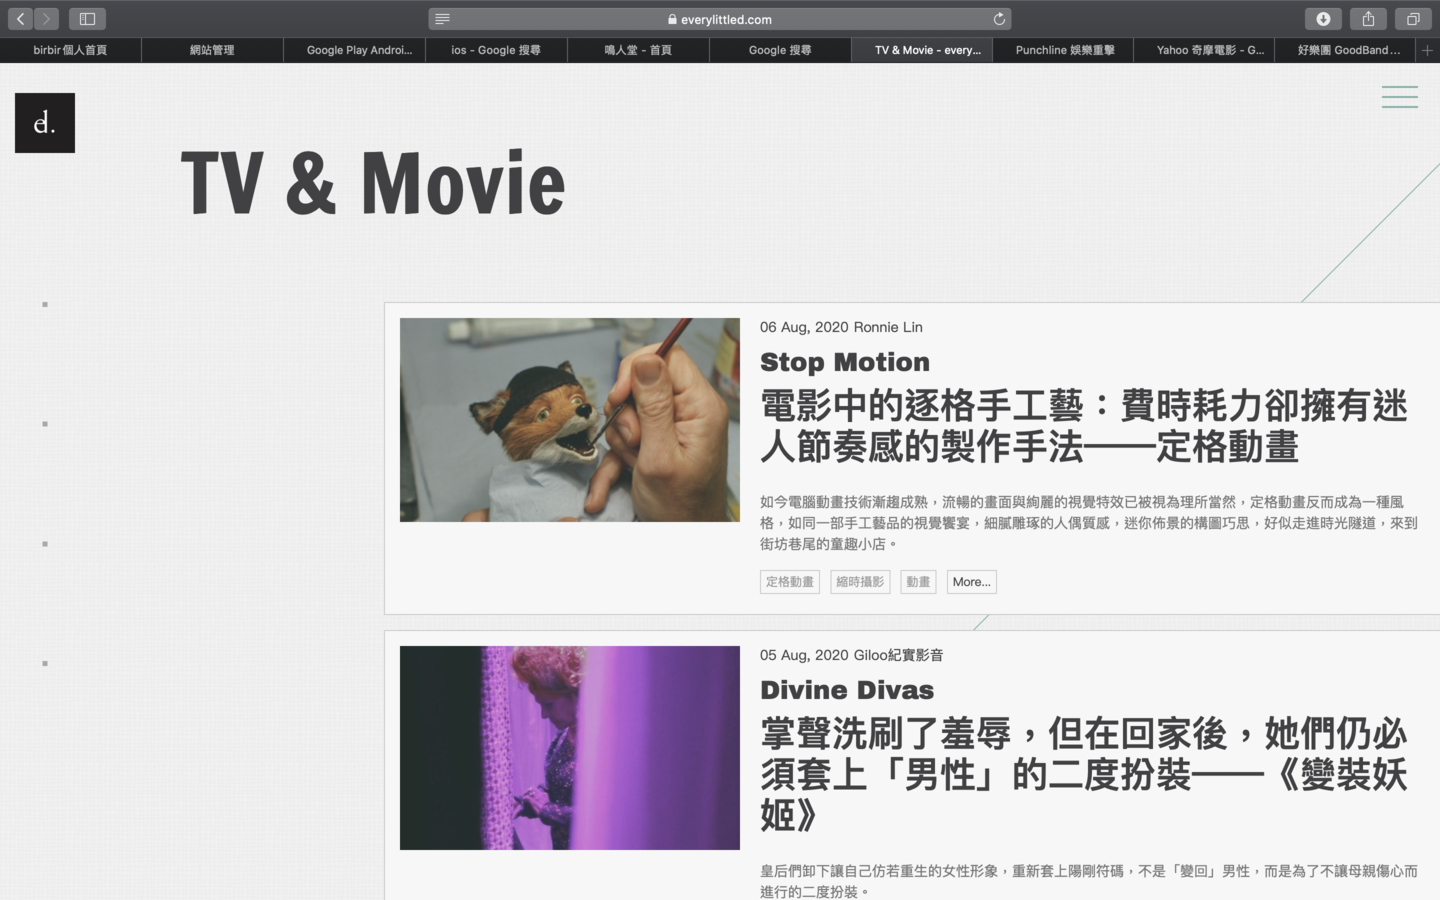1440x900 pixels.
Task: Switch to the 網站管理 tab
Action: tap(212, 50)
